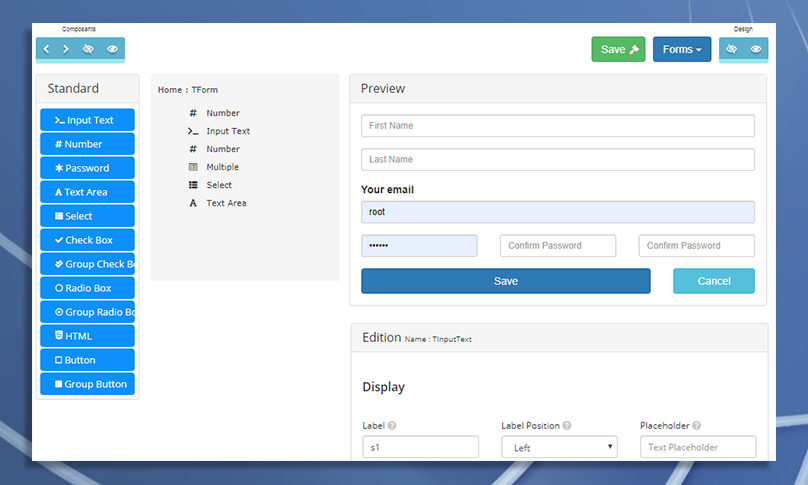
Task: Click the help icon next to Placeholder
Action: [x=696, y=425]
